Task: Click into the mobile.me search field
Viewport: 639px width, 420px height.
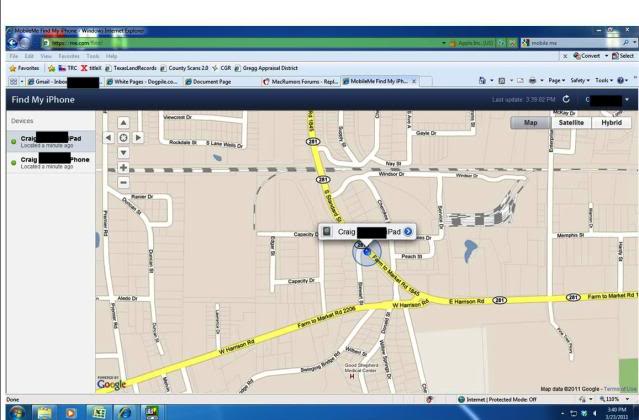Action: (x=575, y=43)
